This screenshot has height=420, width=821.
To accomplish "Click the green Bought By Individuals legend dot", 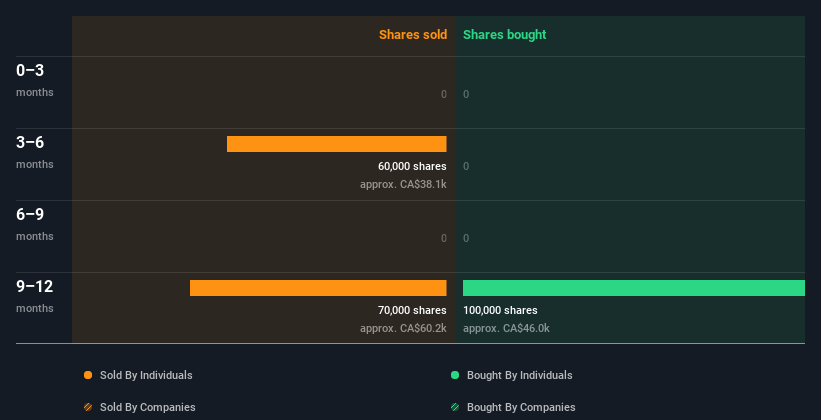I will pyautogui.click(x=455, y=375).
